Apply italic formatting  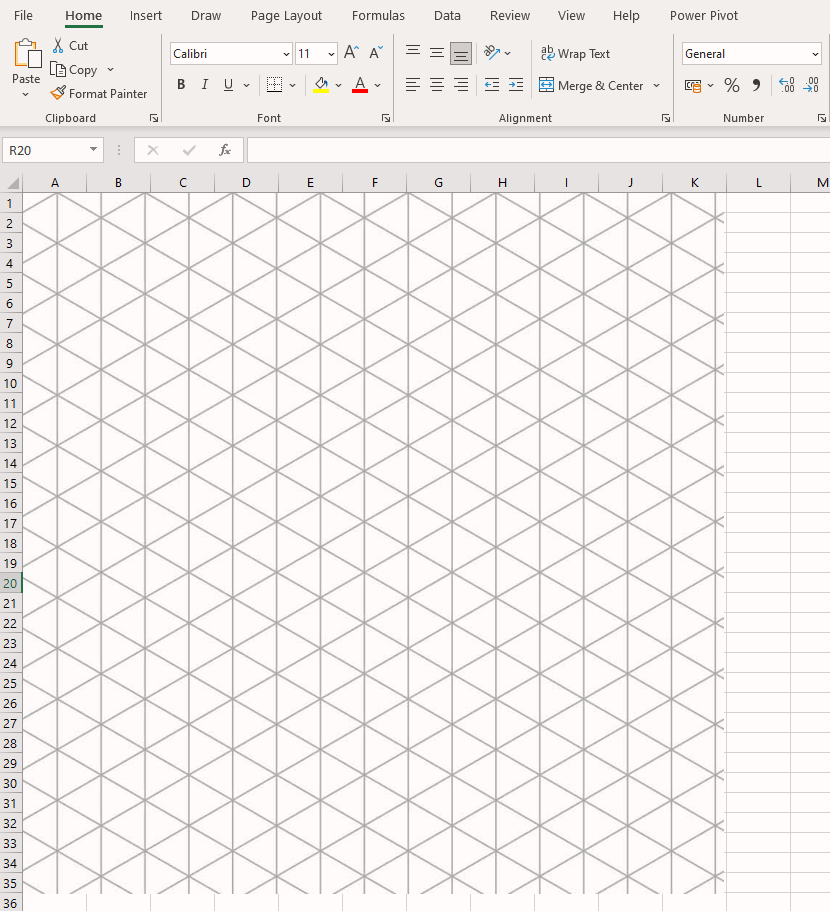coord(204,85)
